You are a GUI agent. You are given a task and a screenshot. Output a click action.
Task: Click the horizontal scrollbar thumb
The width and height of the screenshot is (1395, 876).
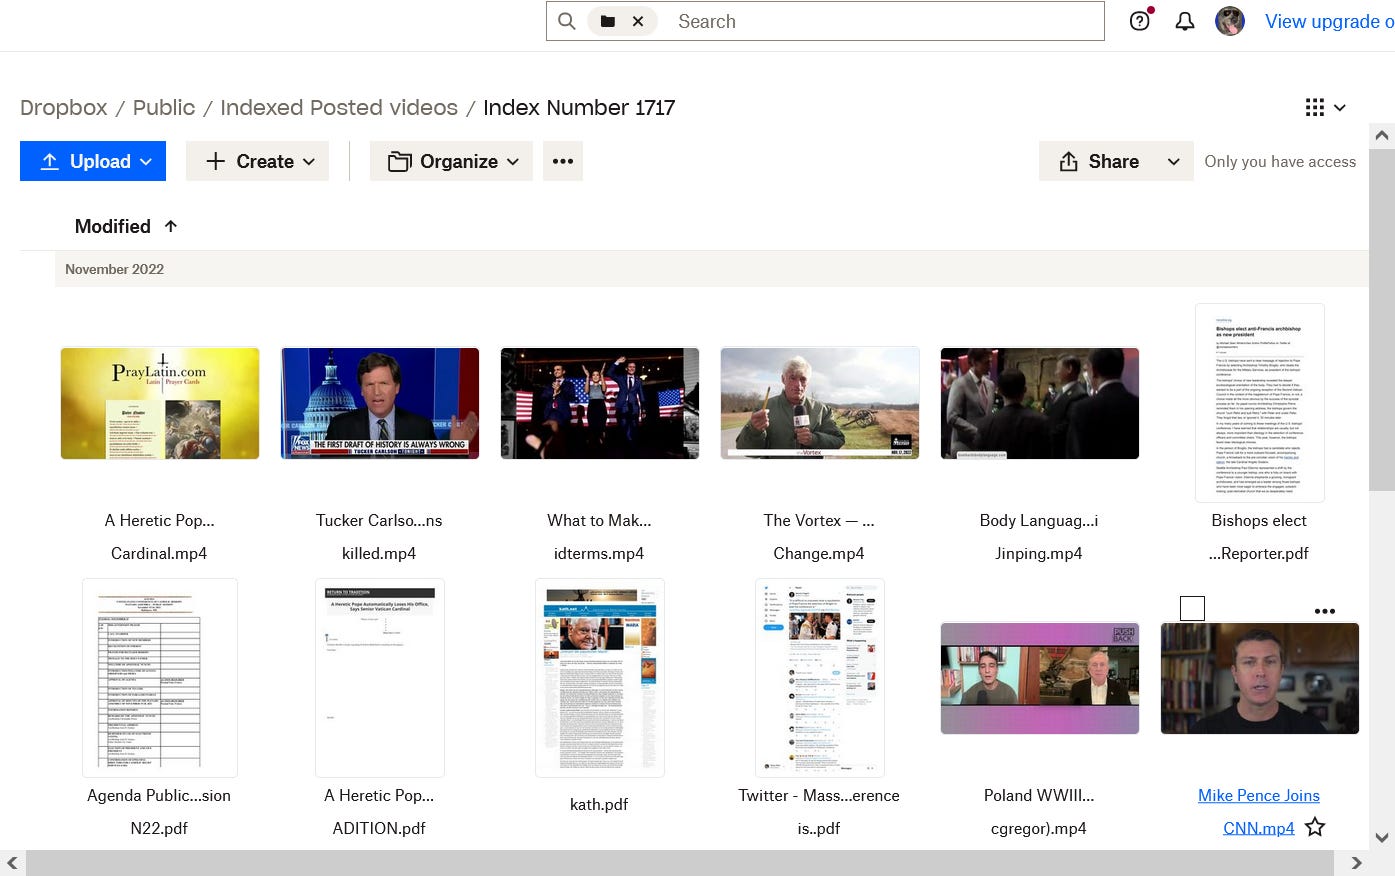point(682,863)
